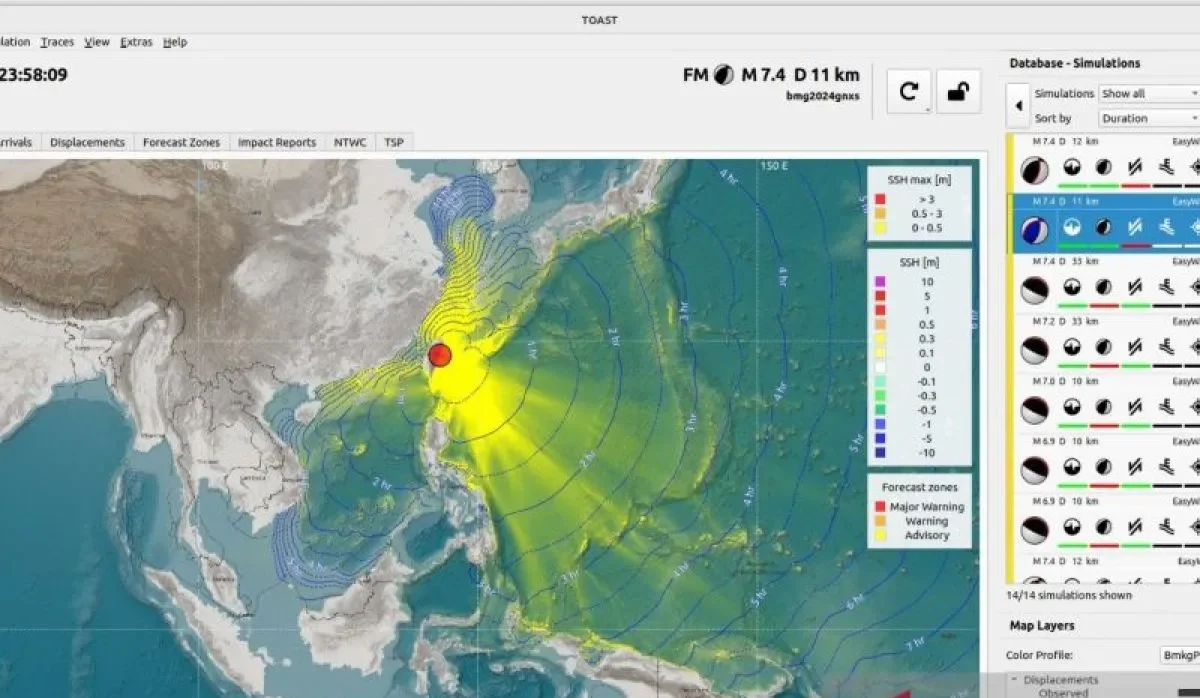Collapse the Database panel with left arrow

click(1018, 105)
